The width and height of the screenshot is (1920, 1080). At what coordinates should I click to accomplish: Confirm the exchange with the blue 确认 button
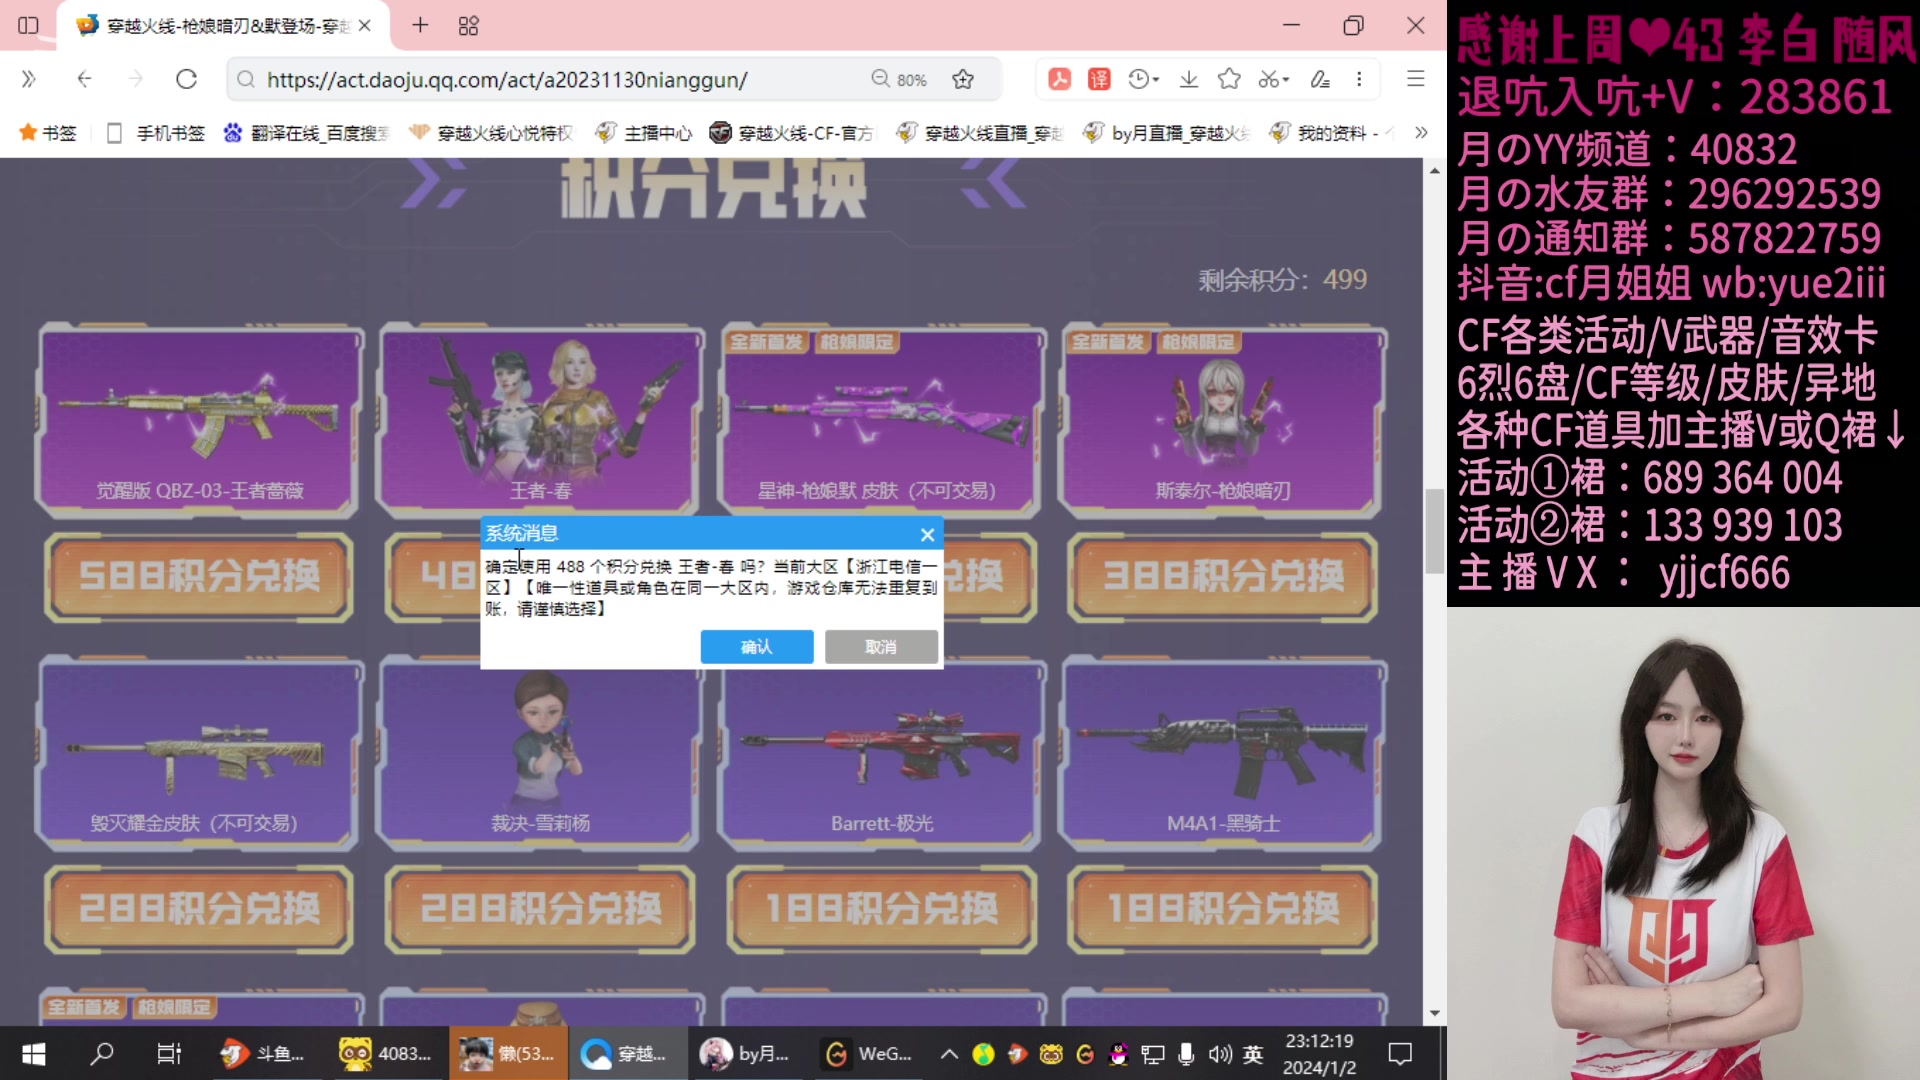coord(756,647)
